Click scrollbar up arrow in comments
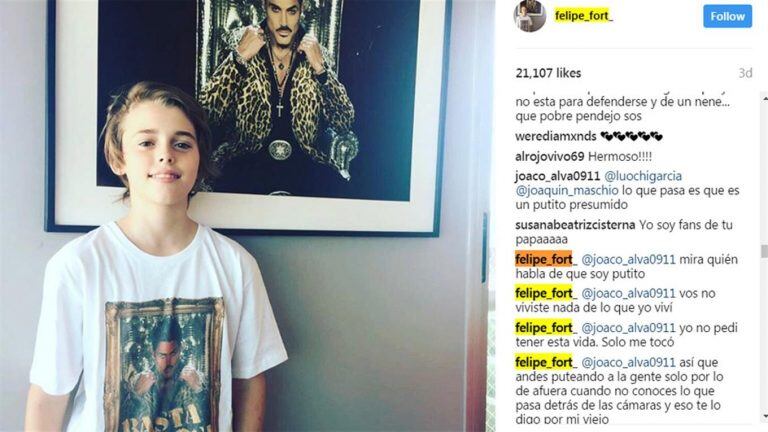 765,99
